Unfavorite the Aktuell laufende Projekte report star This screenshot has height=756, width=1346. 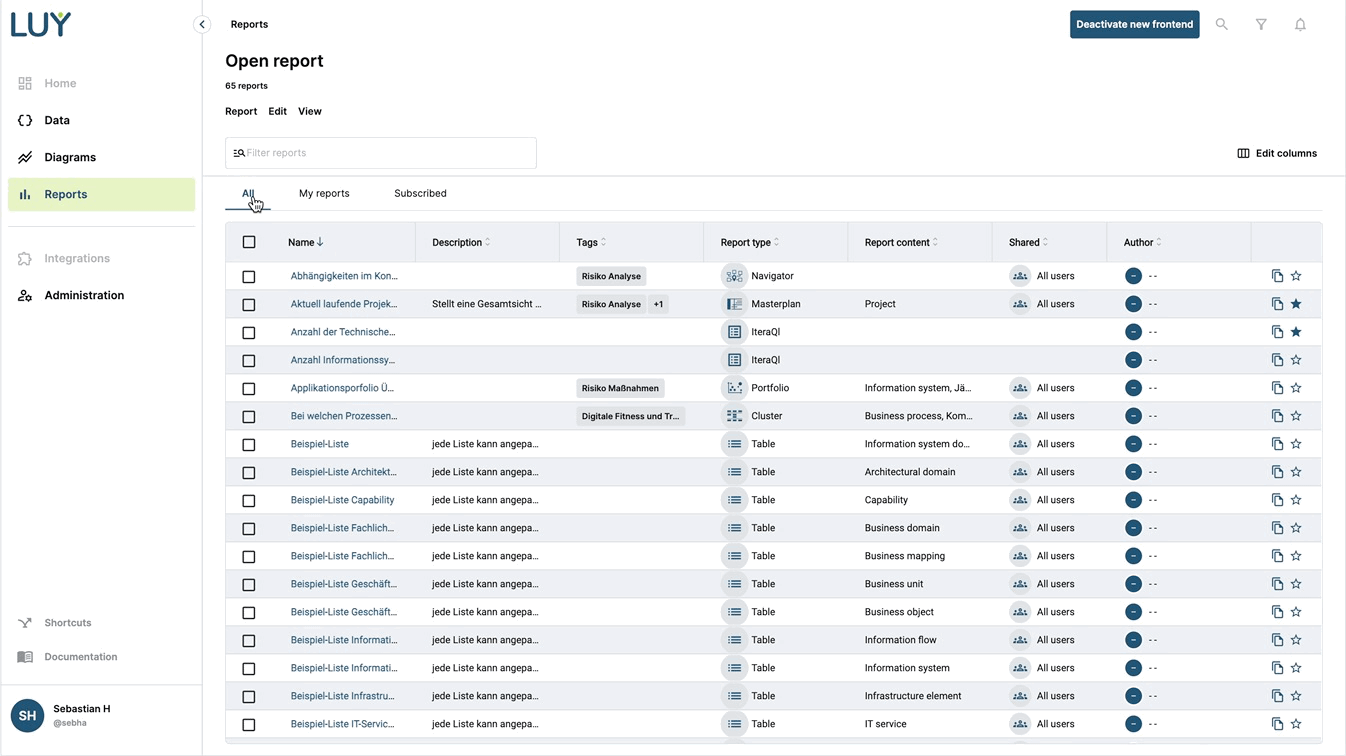[1296, 304]
